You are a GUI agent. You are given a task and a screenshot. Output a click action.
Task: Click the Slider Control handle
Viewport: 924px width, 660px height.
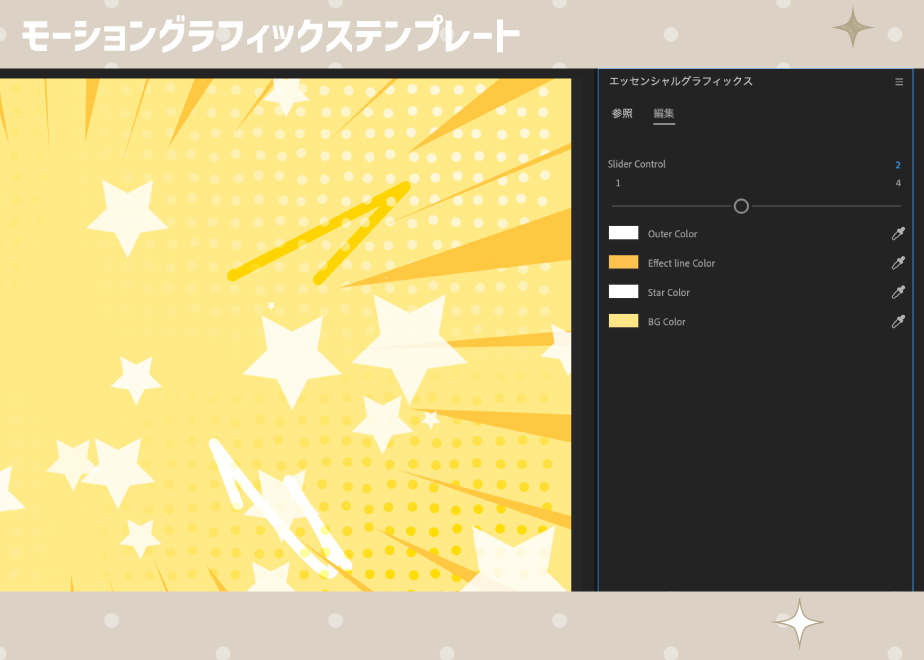pyautogui.click(x=741, y=206)
